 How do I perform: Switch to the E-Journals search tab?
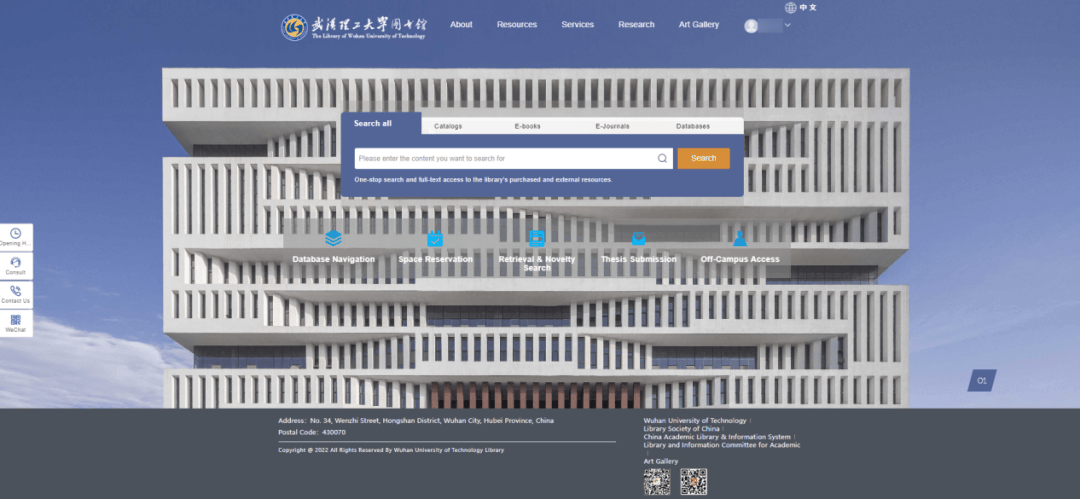coord(611,126)
